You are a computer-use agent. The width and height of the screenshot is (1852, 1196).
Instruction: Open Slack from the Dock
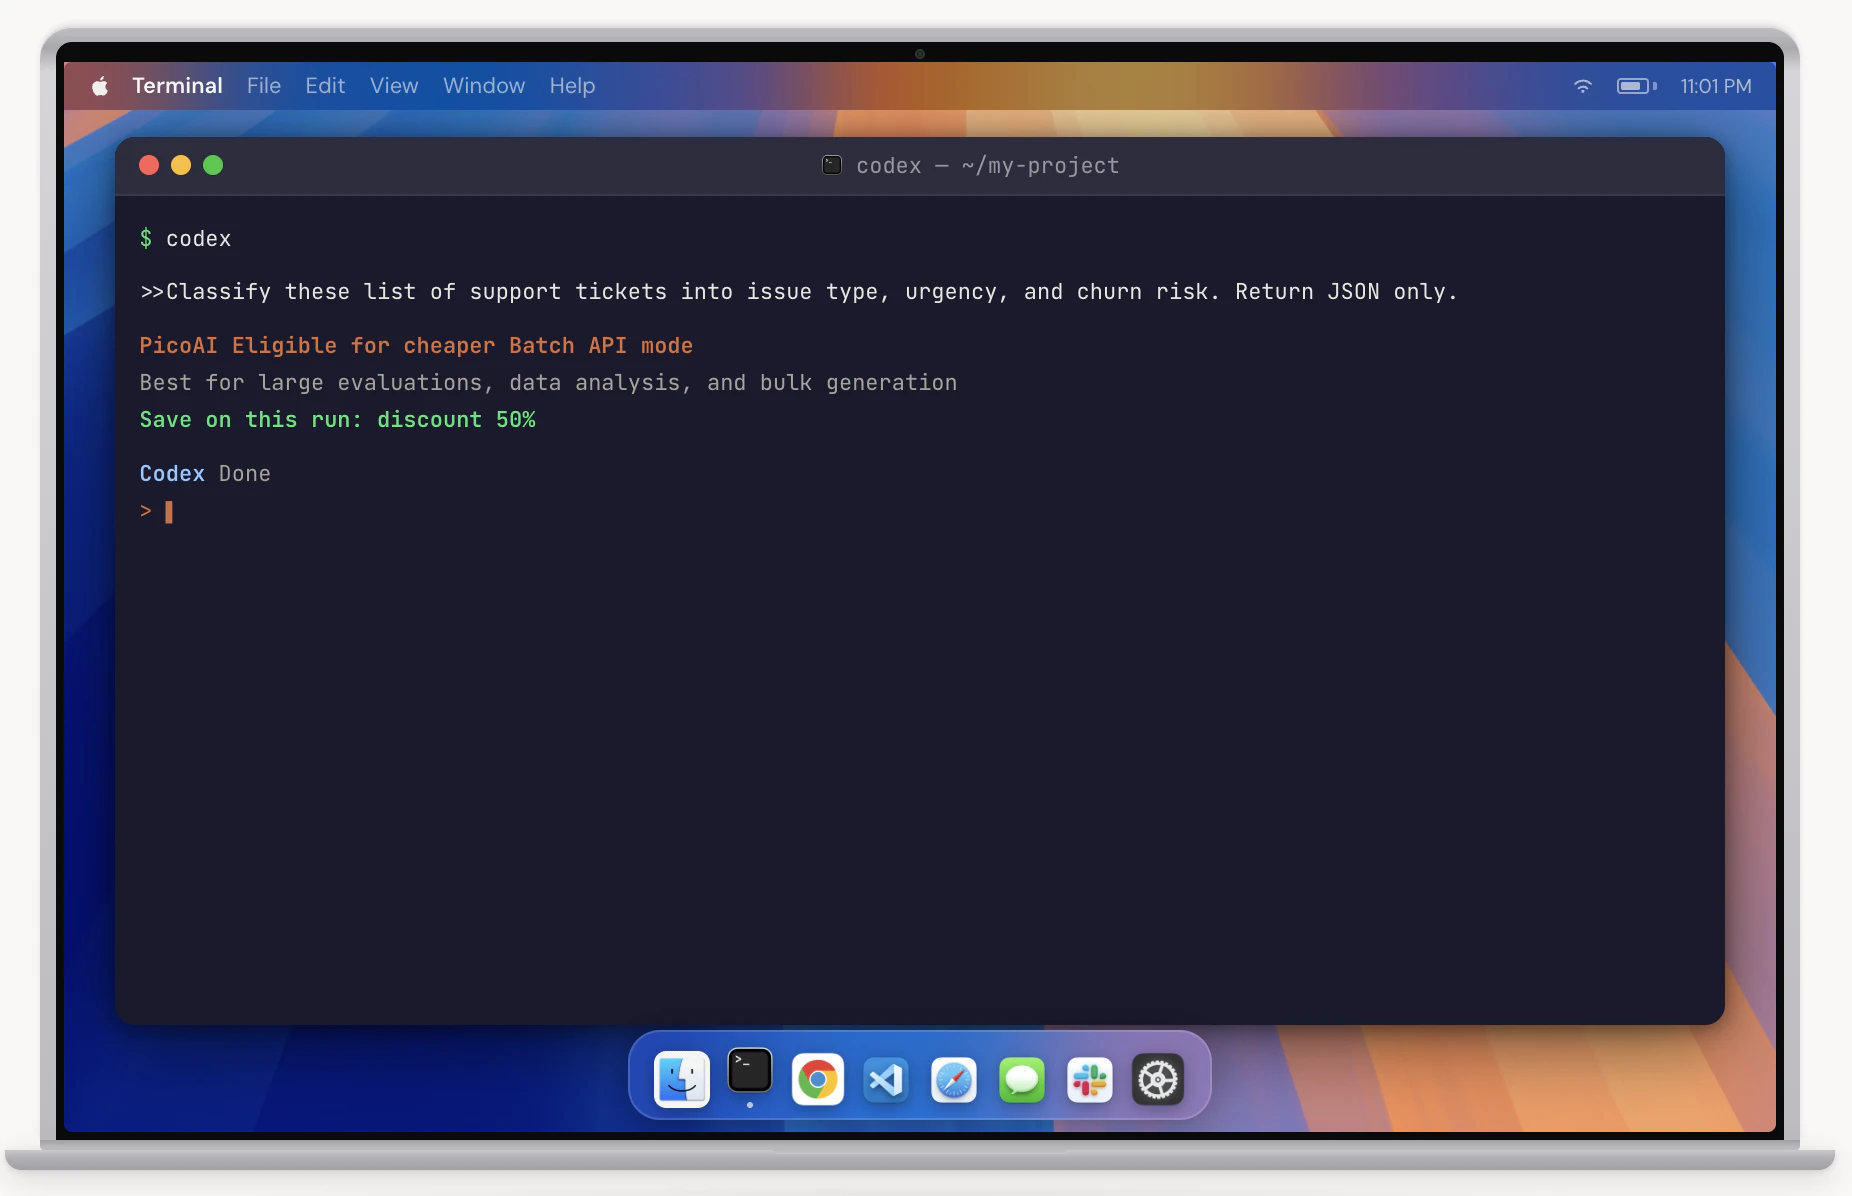1089,1080
